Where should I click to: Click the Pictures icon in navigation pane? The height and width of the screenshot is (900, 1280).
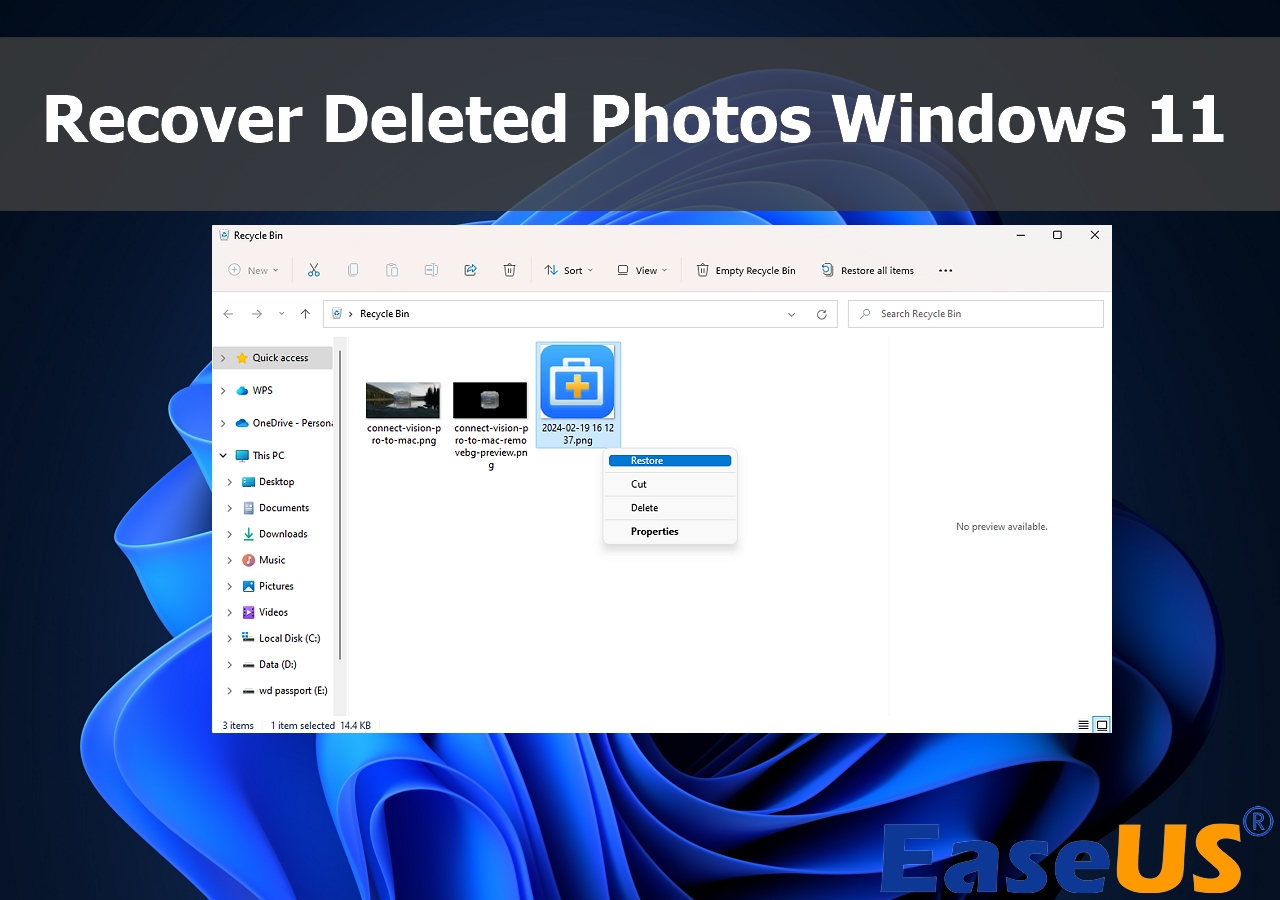pyautogui.click(x=249, y=586)
